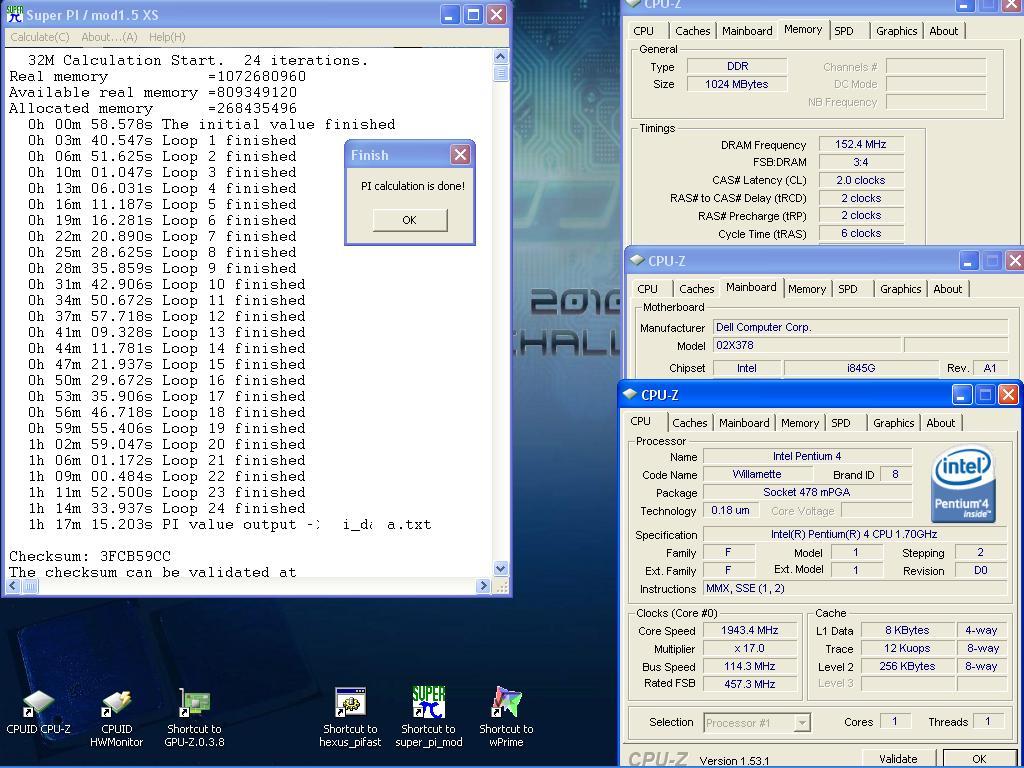Click the Super PI title bar icon
This screenshot has width=1024, height=768.
point(14,14)
